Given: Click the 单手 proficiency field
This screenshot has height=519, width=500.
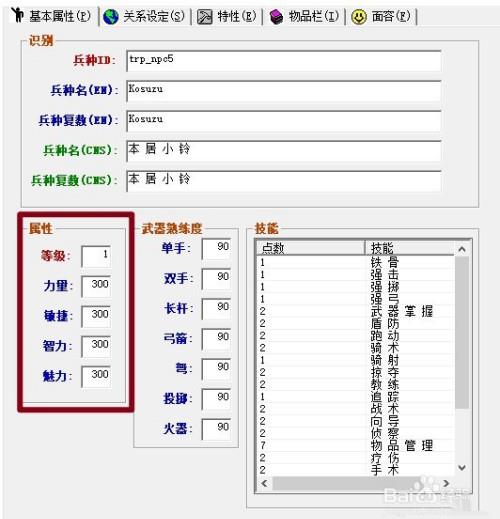Looking at the screenshot, I should 216,249.
